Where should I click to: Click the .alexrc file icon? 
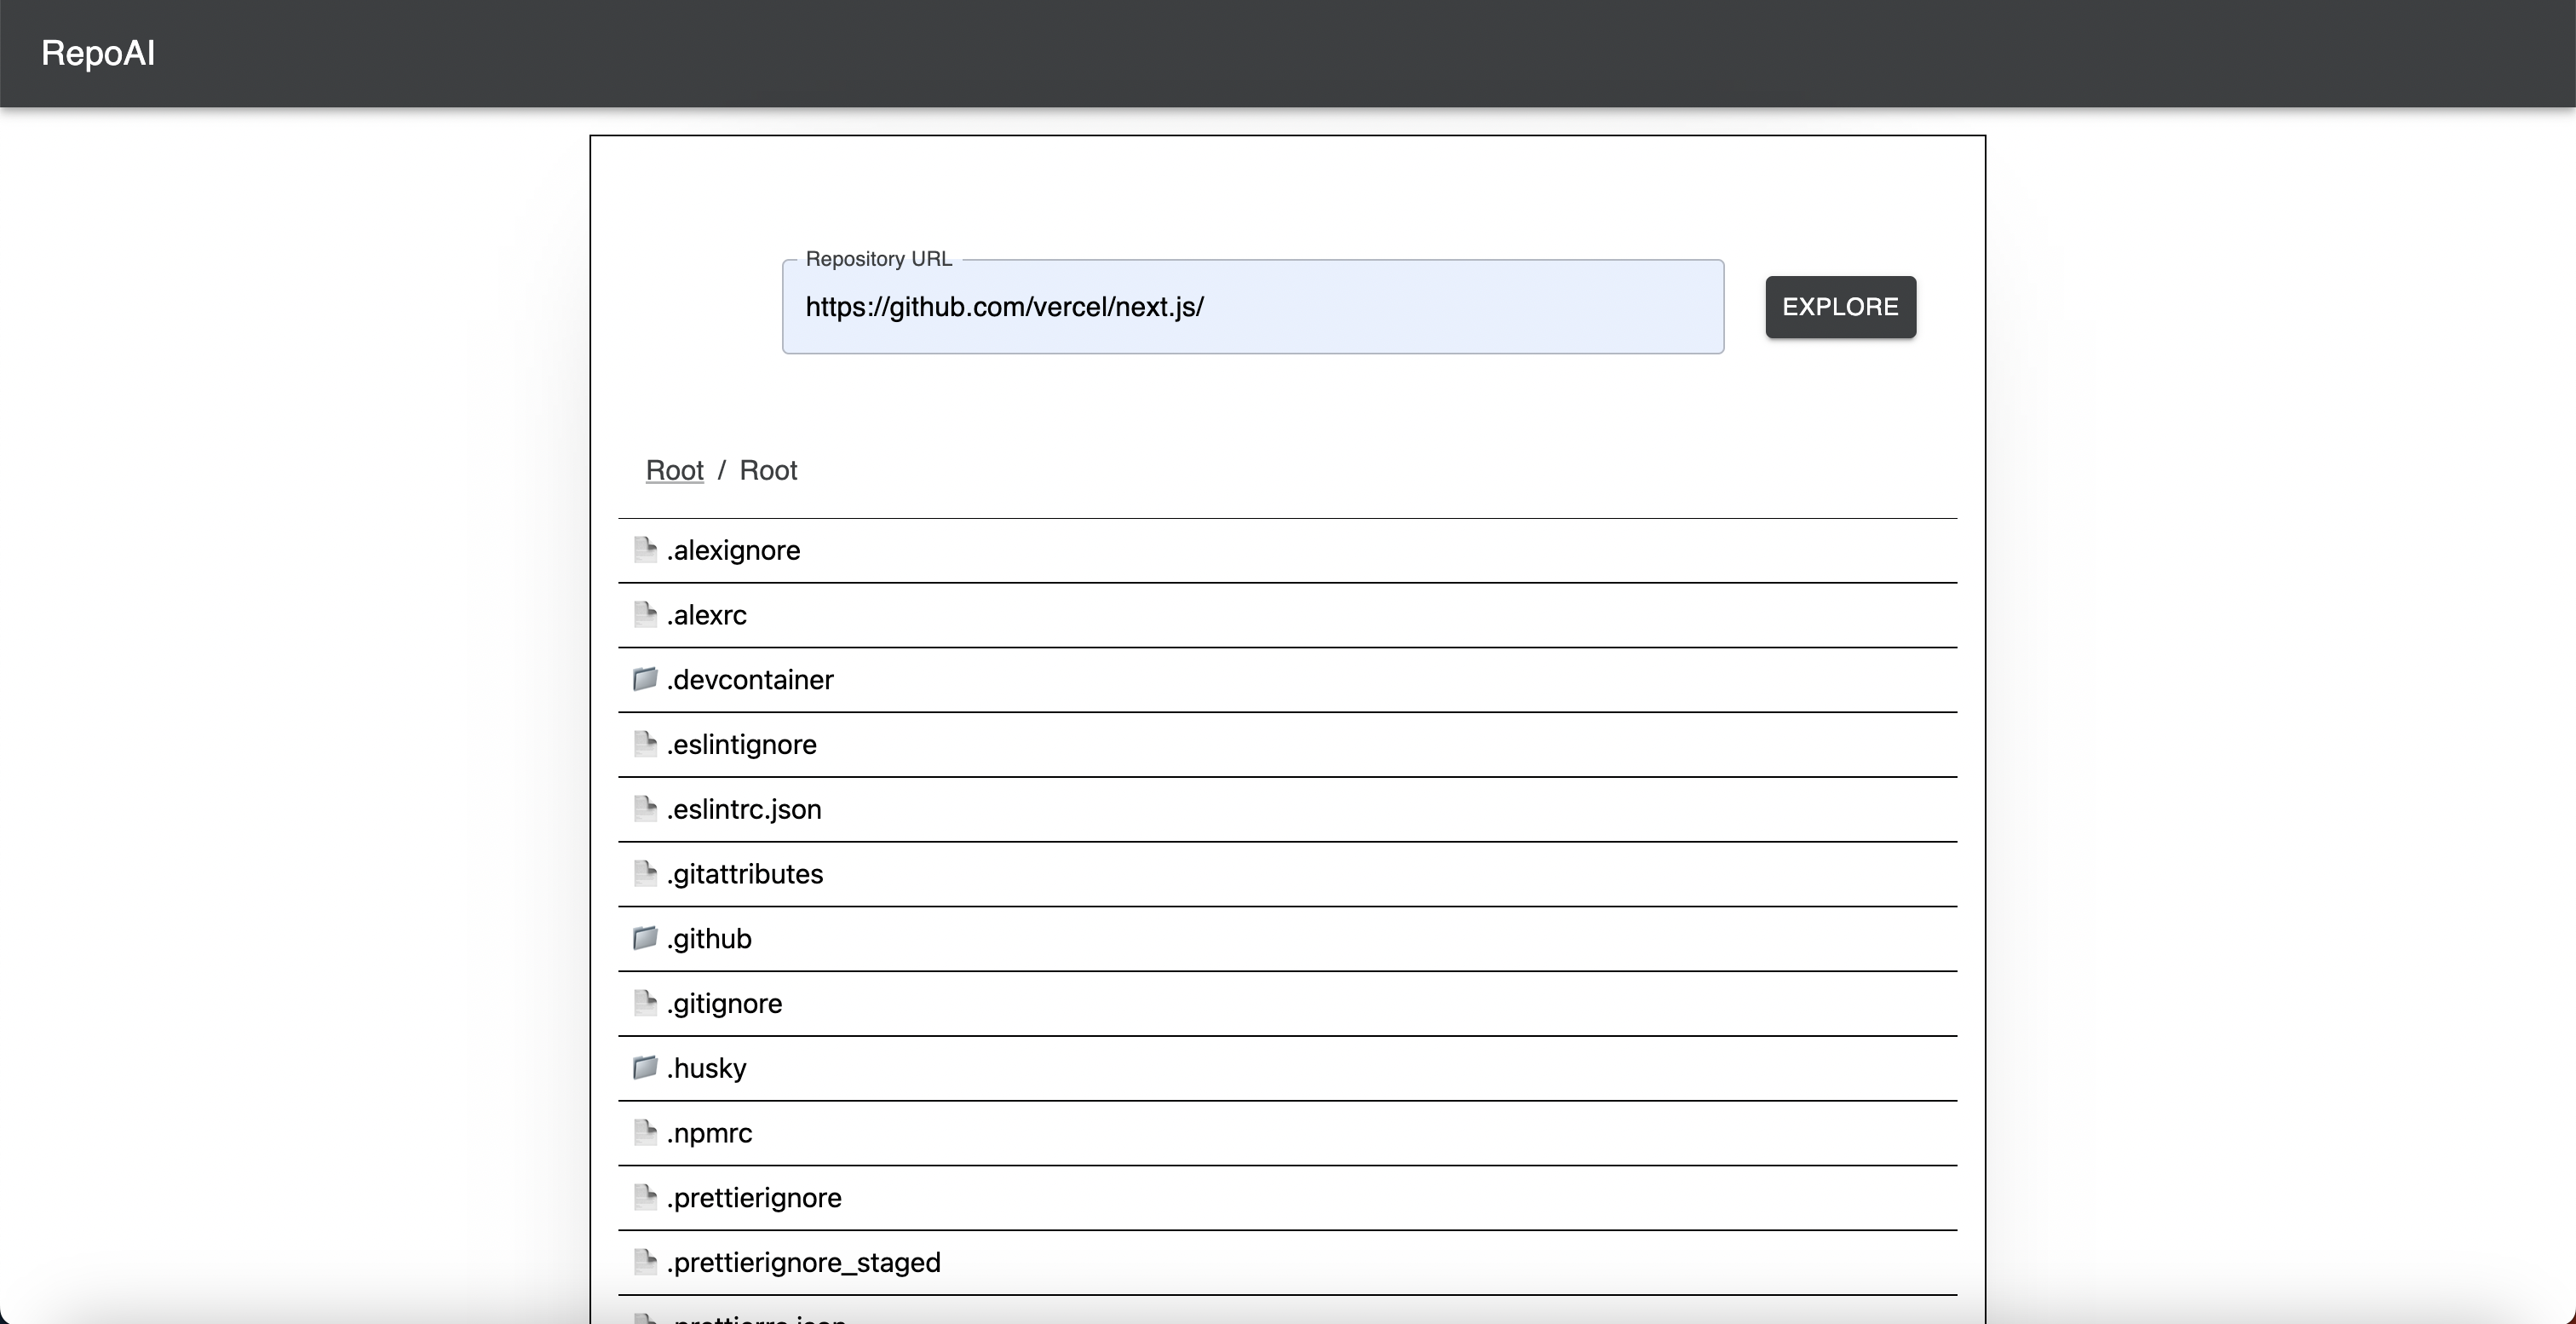click(x=645, y=614)
